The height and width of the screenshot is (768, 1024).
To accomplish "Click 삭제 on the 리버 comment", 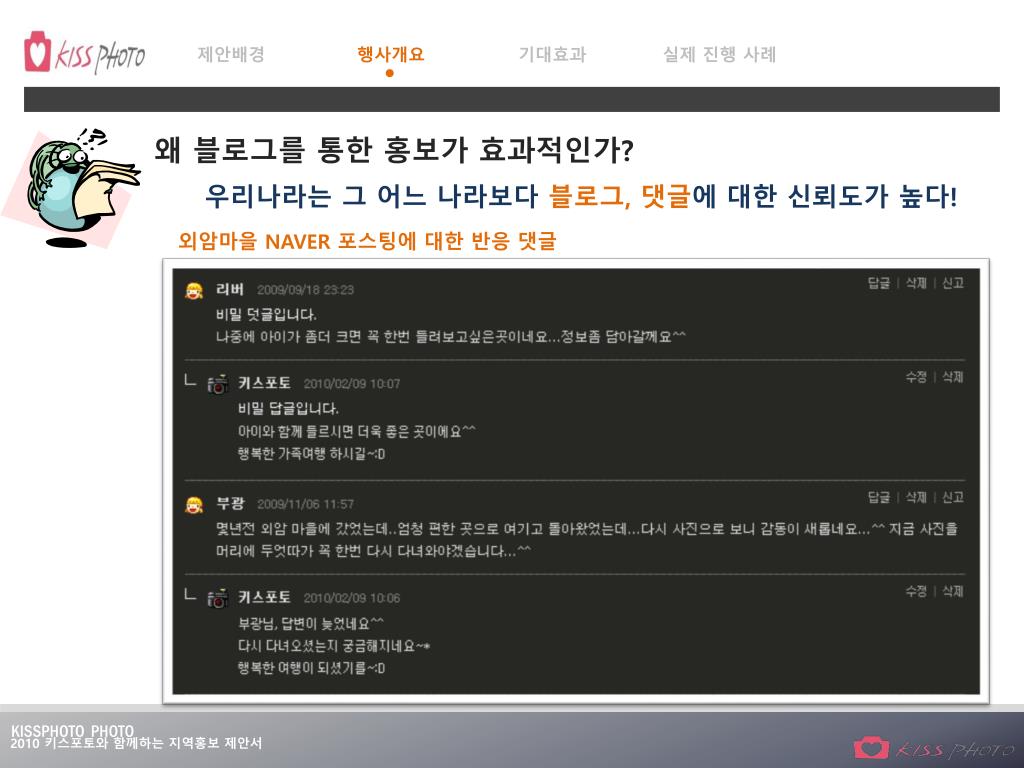I will point(916,283).
